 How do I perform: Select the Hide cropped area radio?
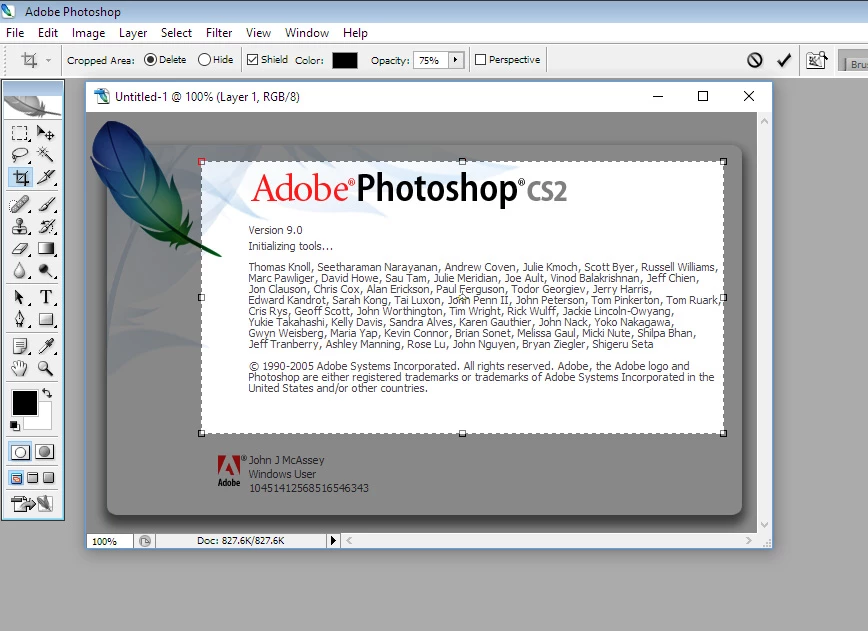click(204, 60)
